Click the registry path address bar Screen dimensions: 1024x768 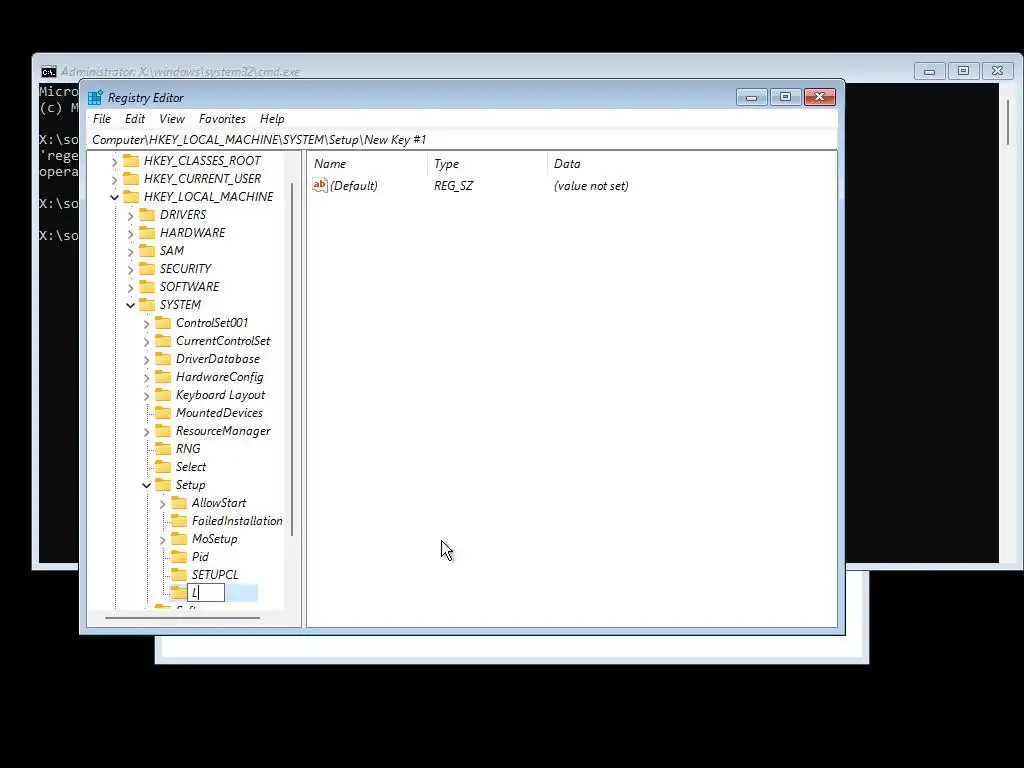pyautogui.click(x=462, y=140)
